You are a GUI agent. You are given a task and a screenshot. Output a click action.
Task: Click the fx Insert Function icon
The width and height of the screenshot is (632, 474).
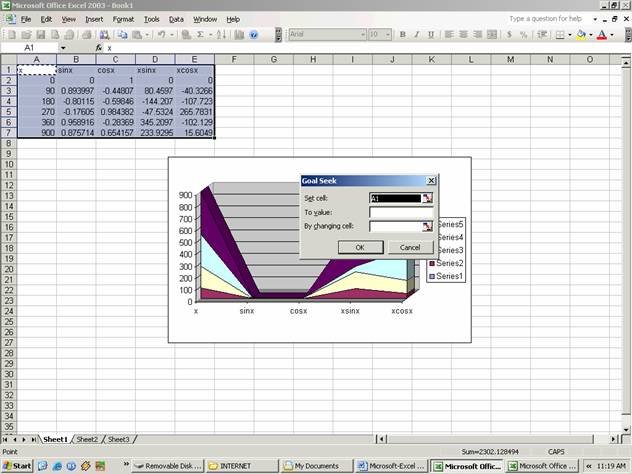99,48
